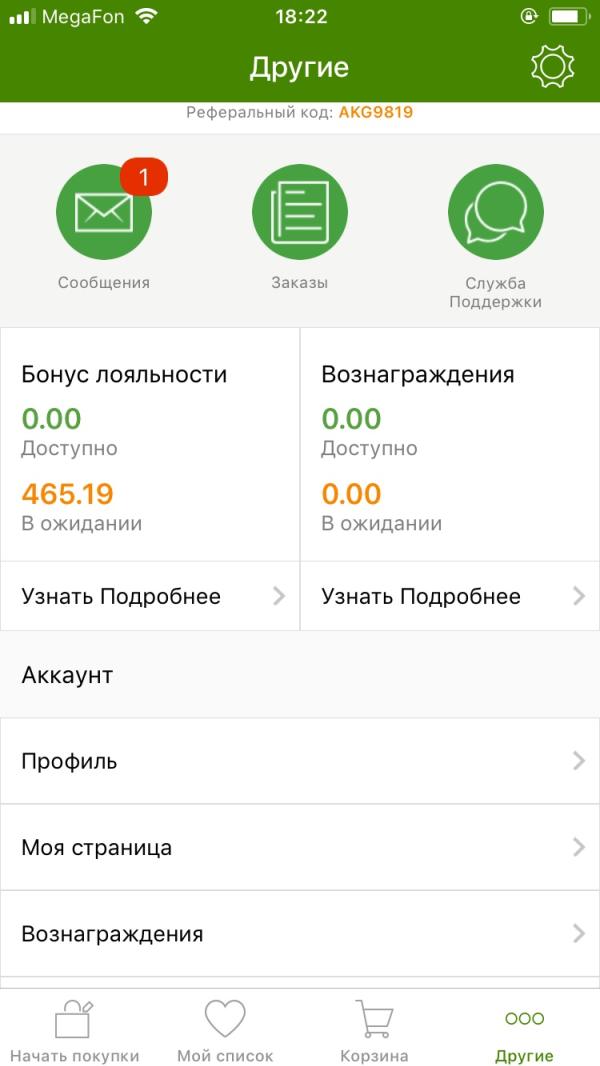Open the Начать покупки shopping bag icon
This screenshot has height=1066, width=600.
coord(74,1020)
